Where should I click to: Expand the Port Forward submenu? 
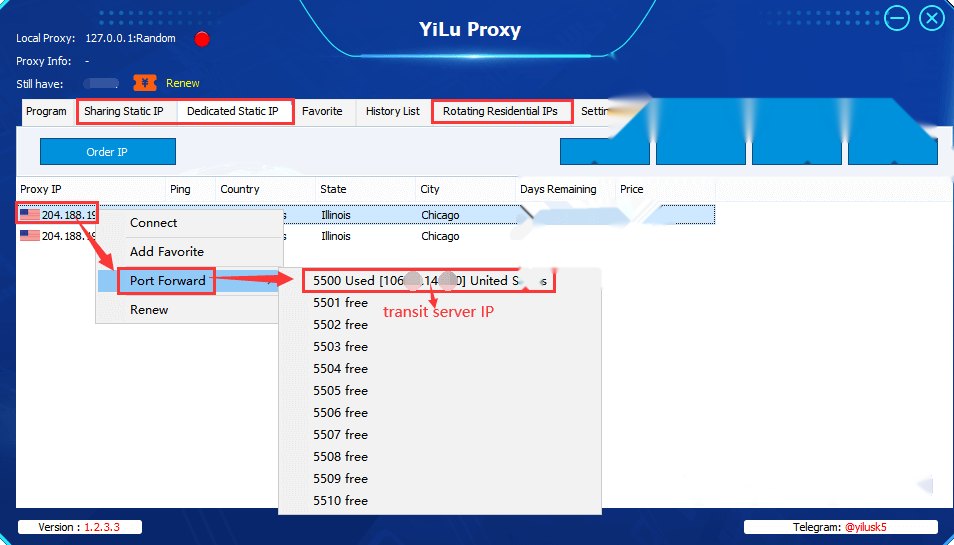pyautogui.click(x=167, y=281)
